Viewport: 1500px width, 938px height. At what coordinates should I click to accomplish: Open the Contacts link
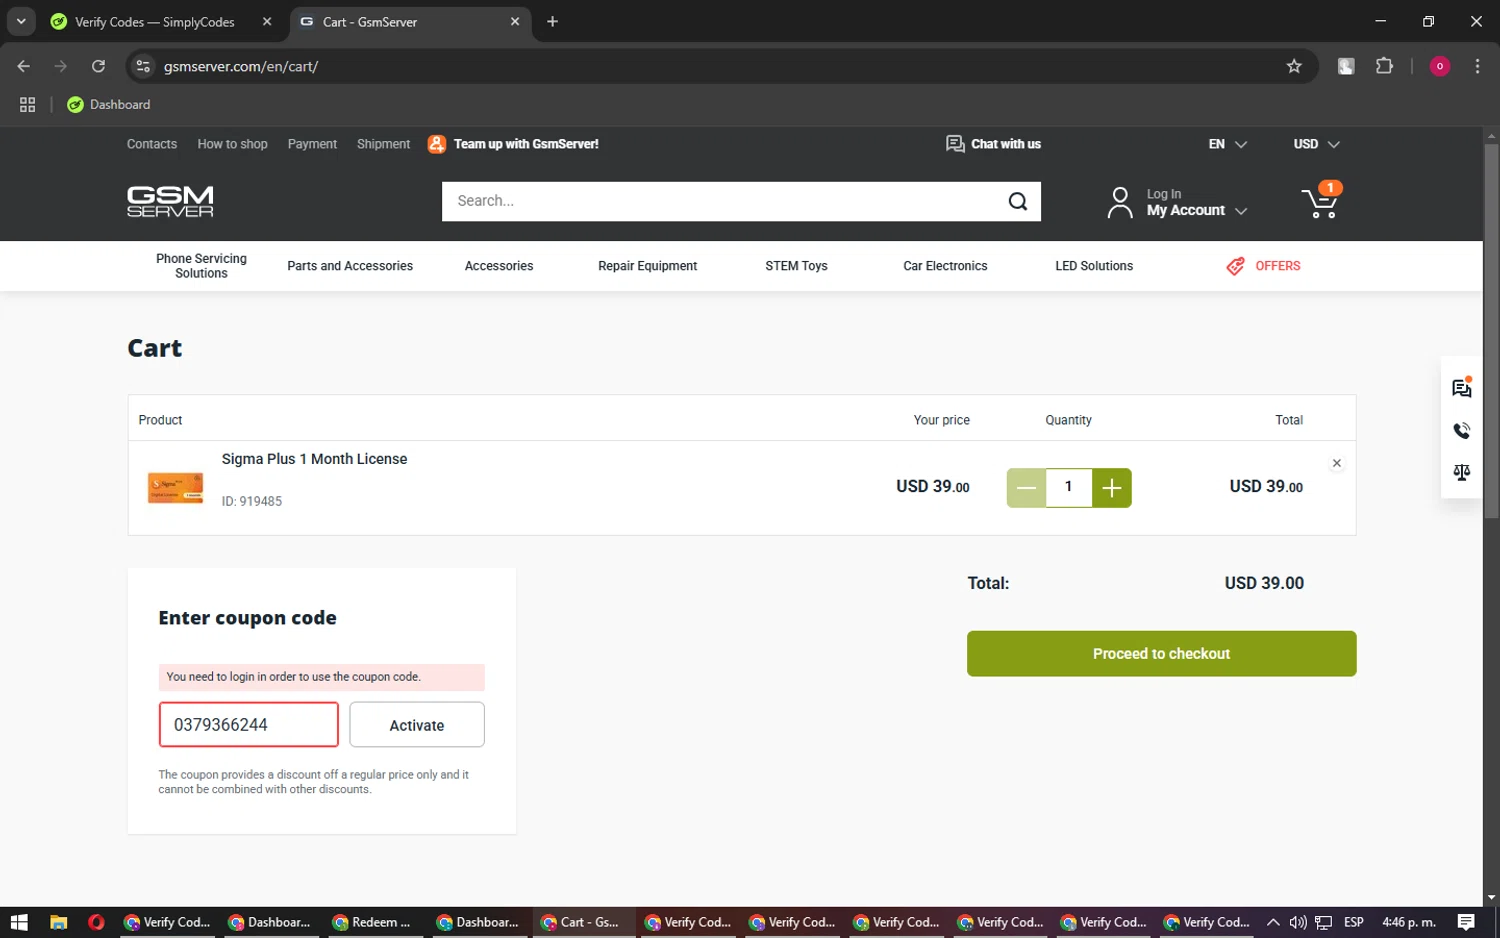tap(152, 144)
